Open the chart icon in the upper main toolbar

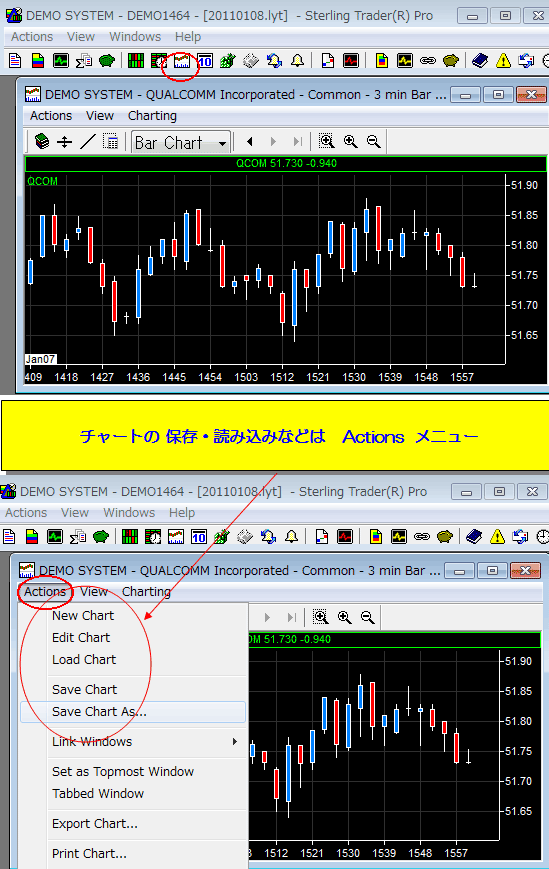pos(182,60)
